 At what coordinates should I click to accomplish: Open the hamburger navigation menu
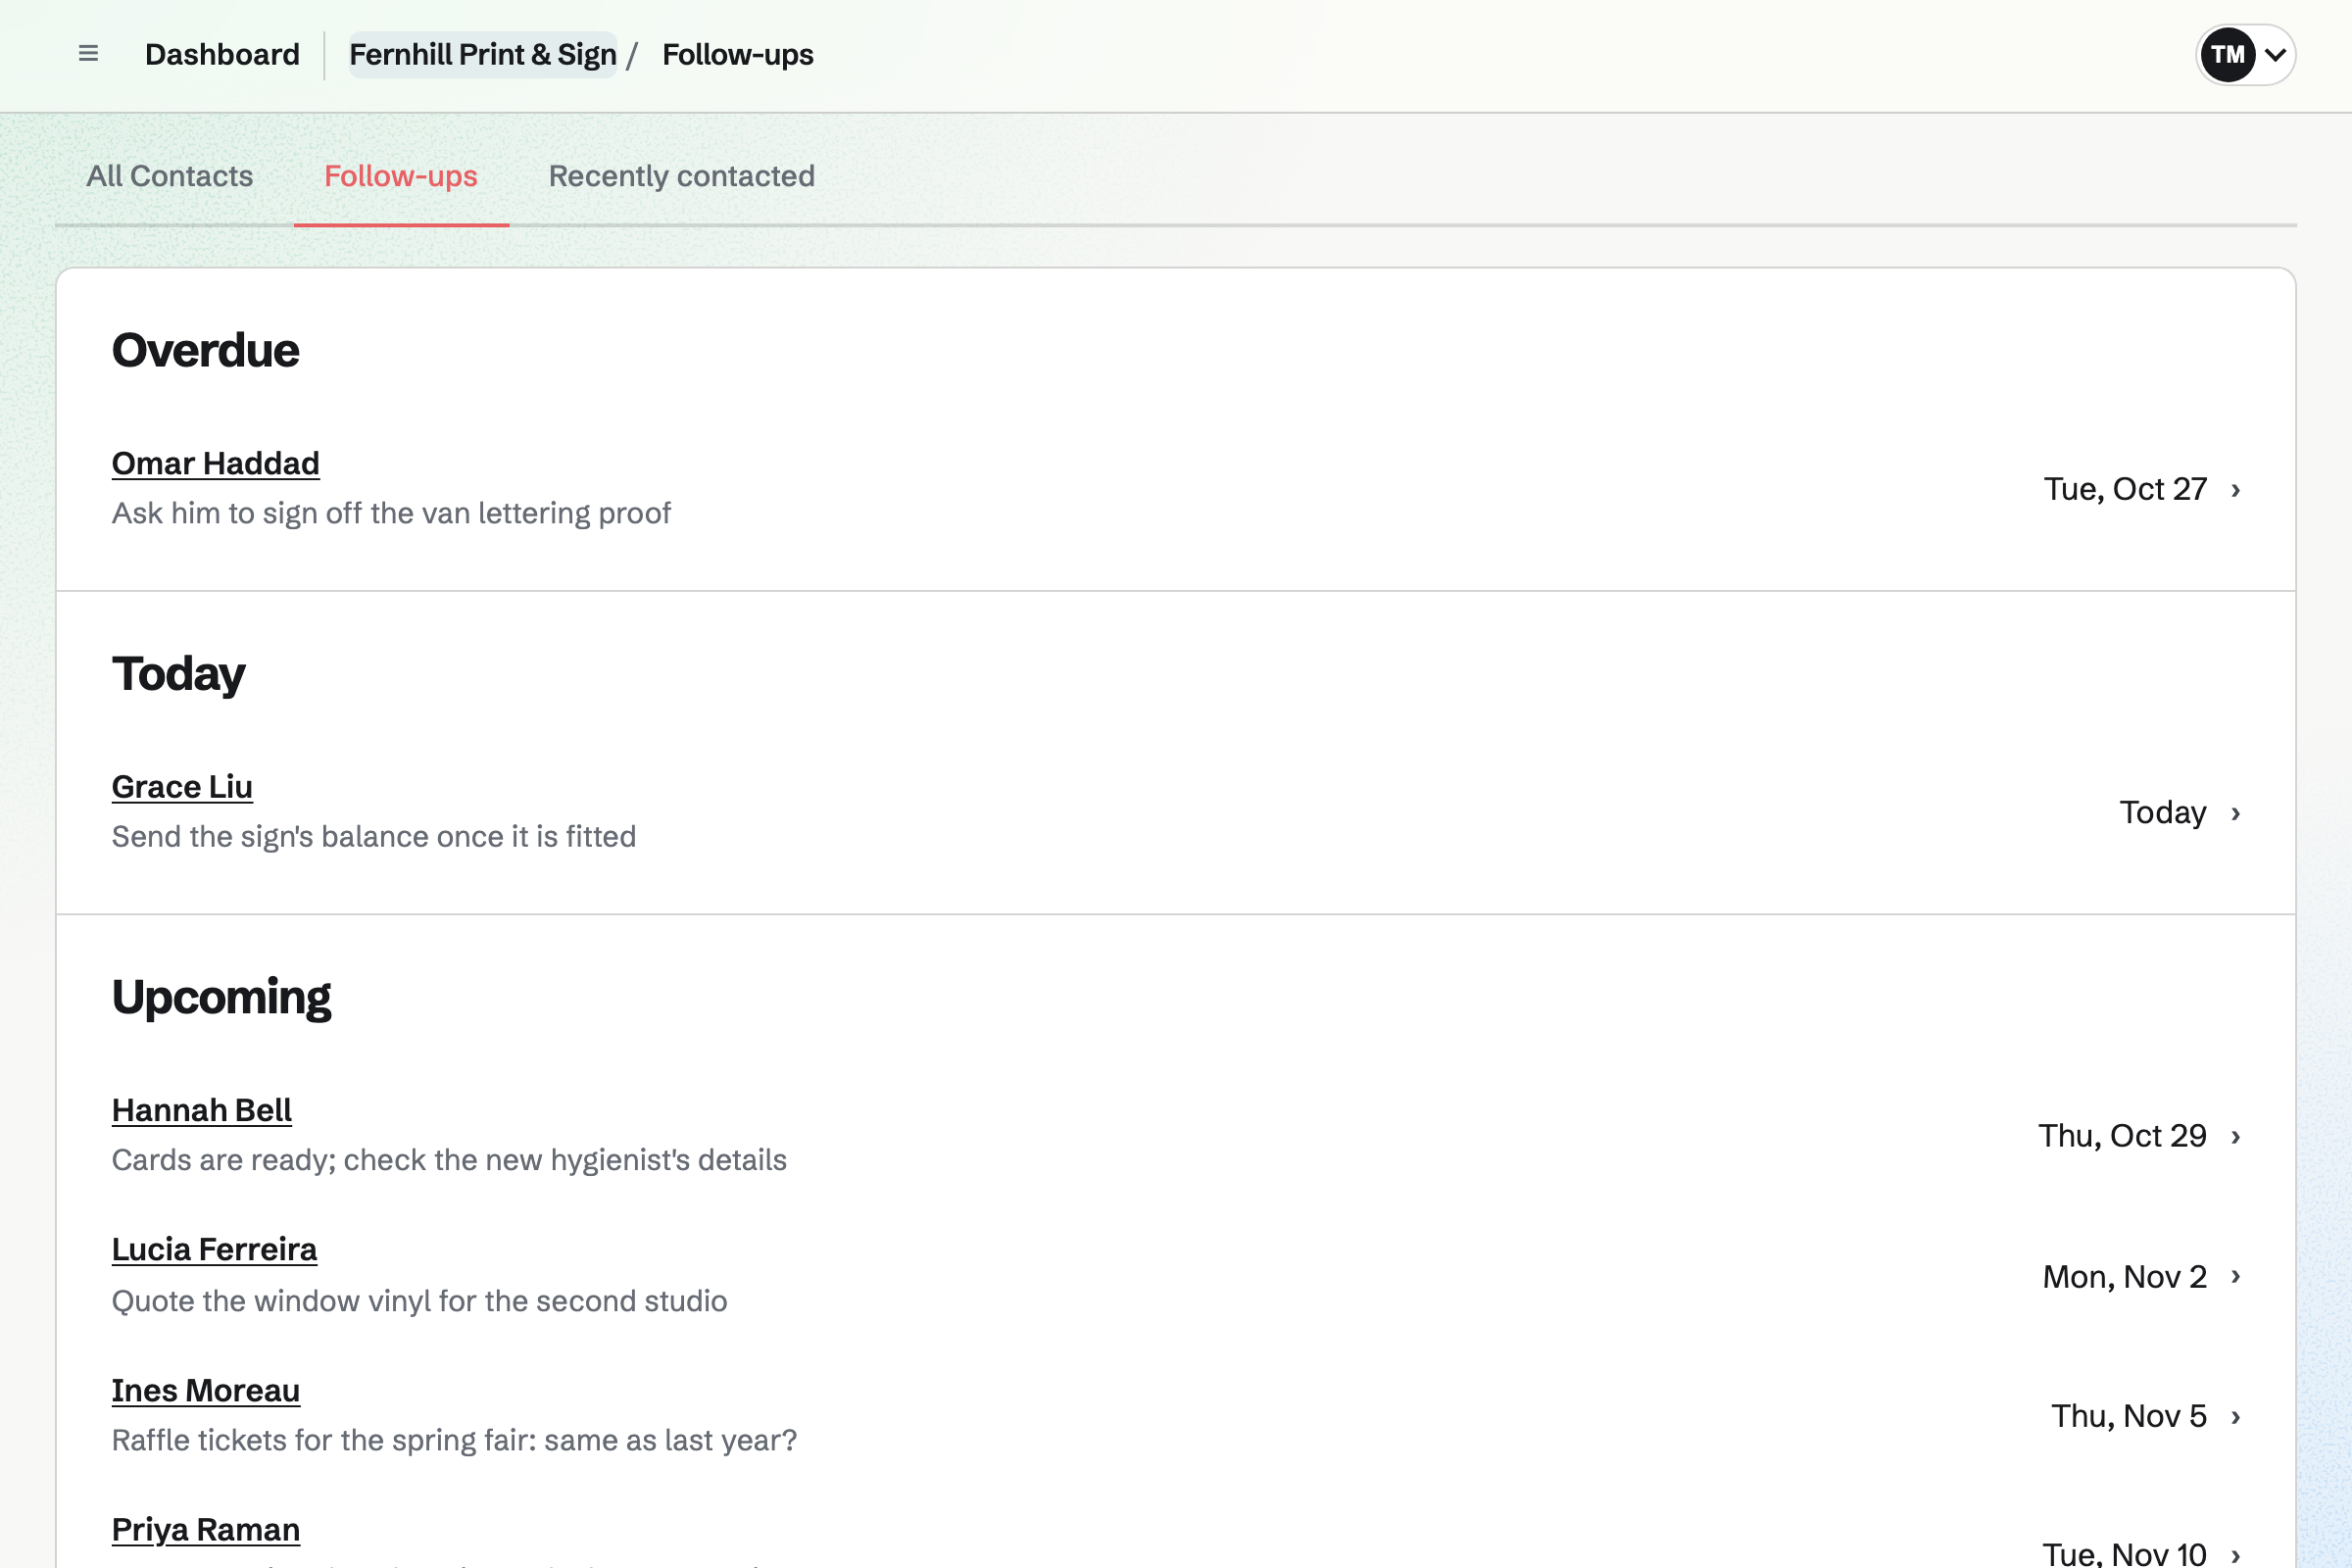tap(88, 54)
